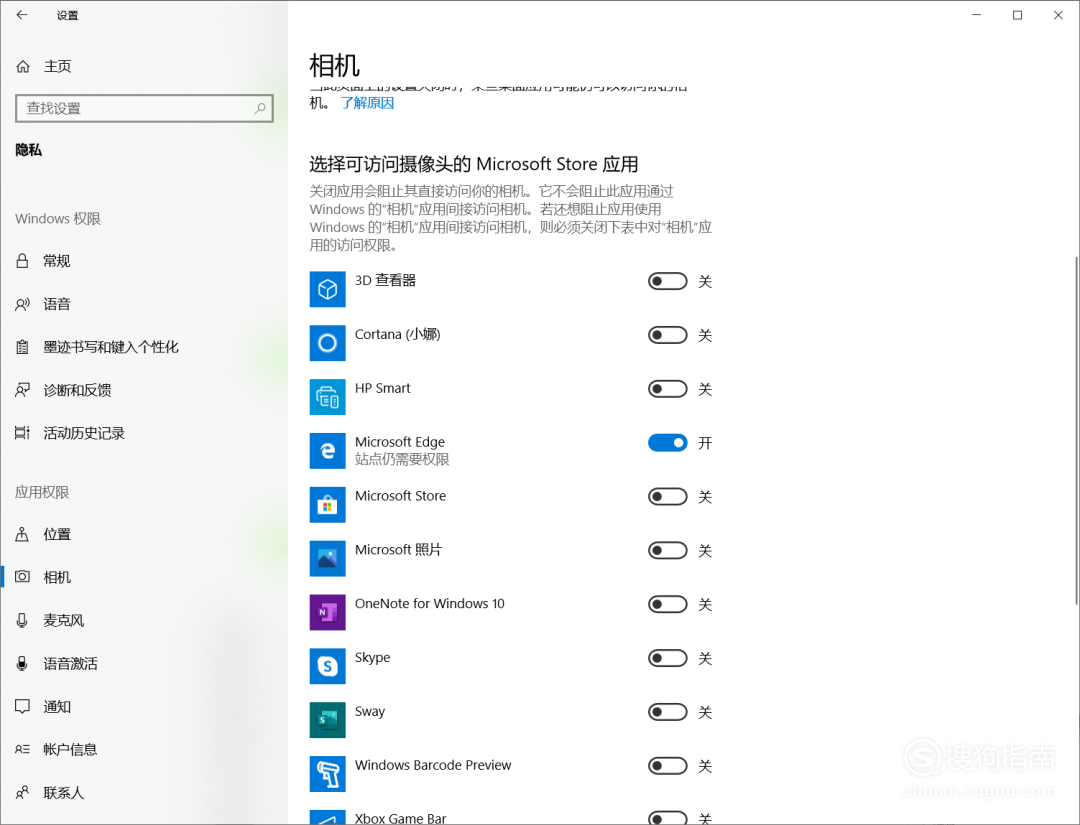The width and height of the screenshot is (1080, 825).
Task: Click the feedback icon for 诊断和反馈
Action: click(22, 390)
